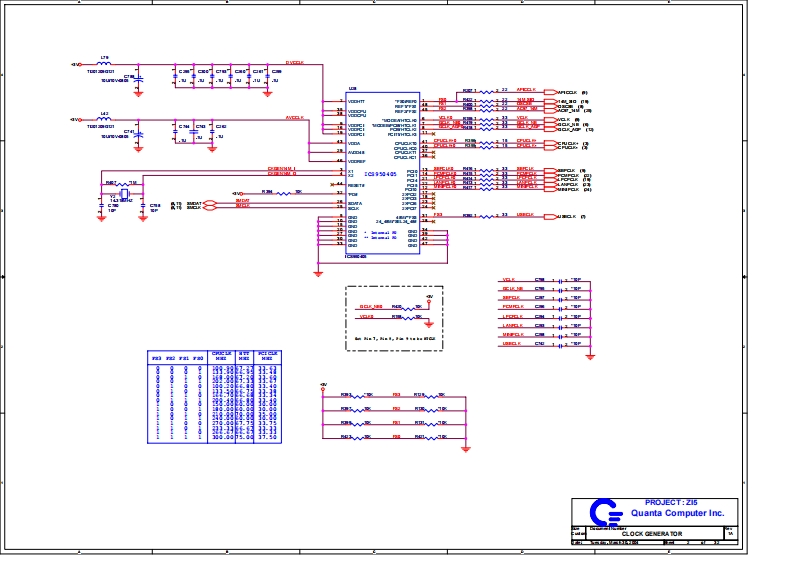Click the AVCCLK net label
This screenshot has height=561, width=793.
coord(294,117)
